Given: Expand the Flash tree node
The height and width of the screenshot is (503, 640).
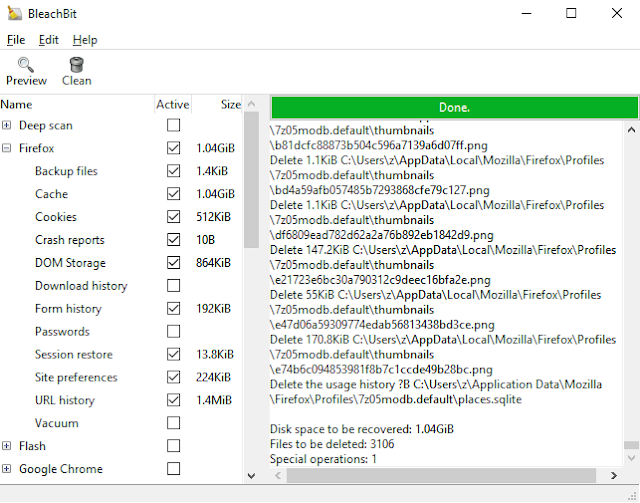Looking at the screenshot, I should point(7,446).
